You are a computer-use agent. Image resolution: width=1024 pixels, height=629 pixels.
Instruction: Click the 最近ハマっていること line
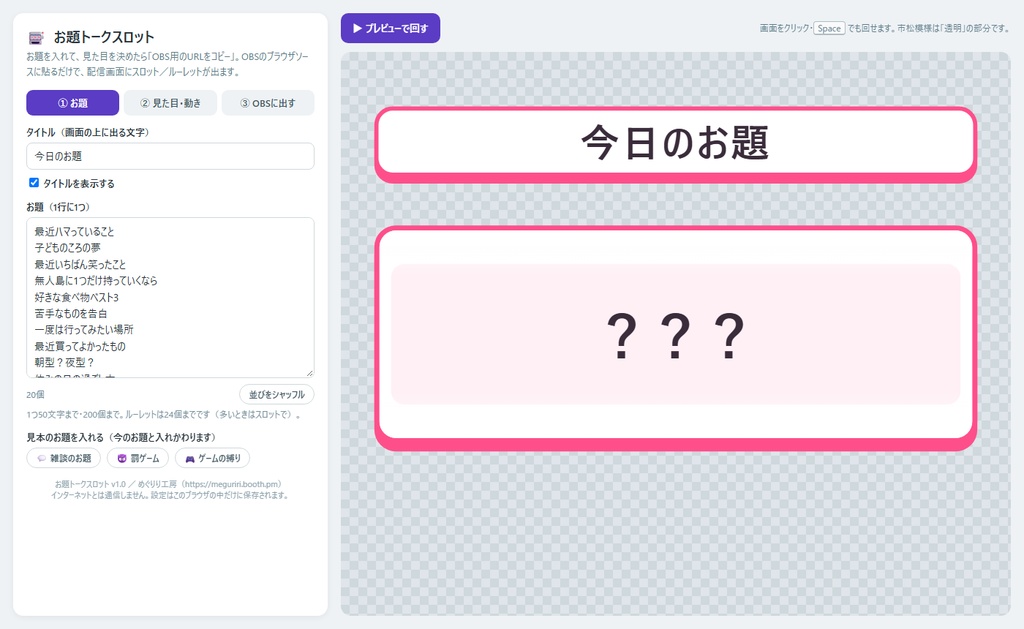(74, 231)
